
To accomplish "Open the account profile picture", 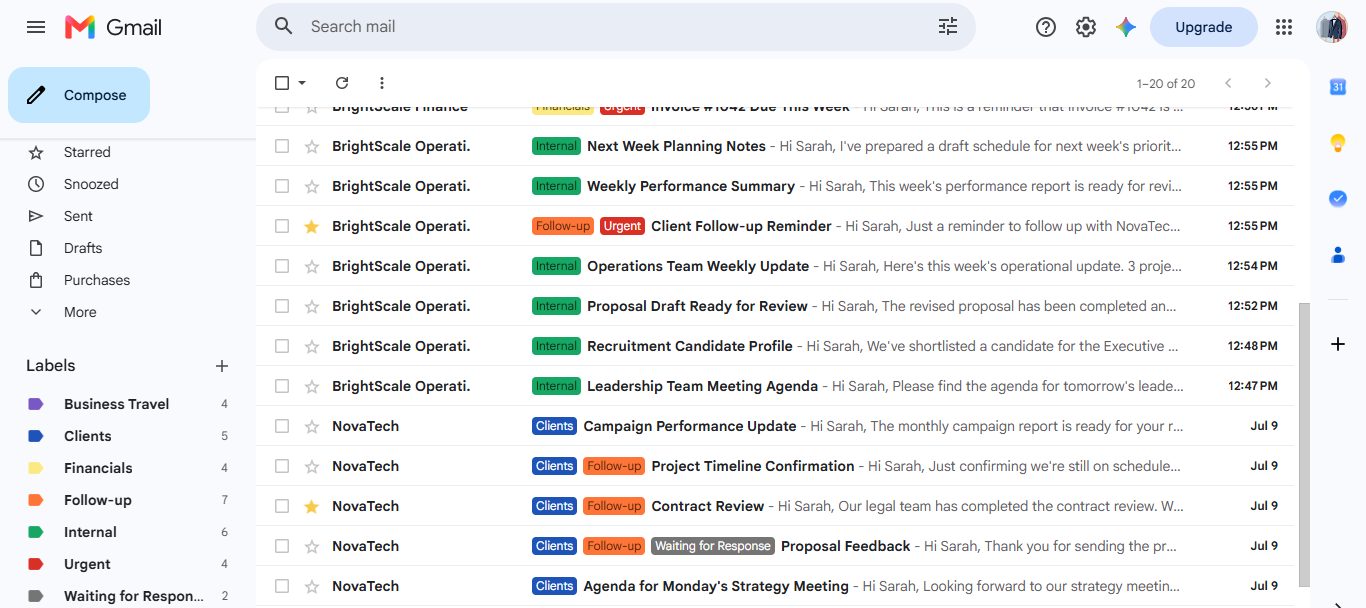I will [1332, 27].
